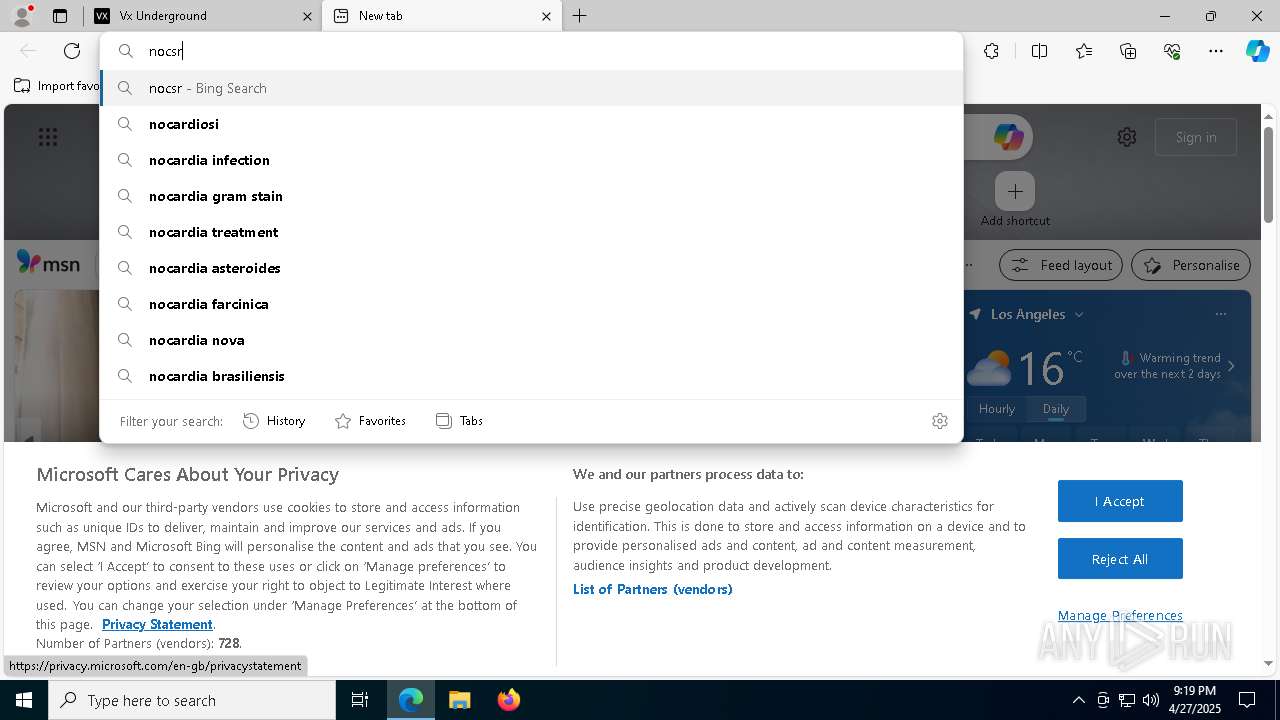Screen dimensions: 1280x720
Task: Open the apps grid launcher icon
Action: tap(48, 137)
